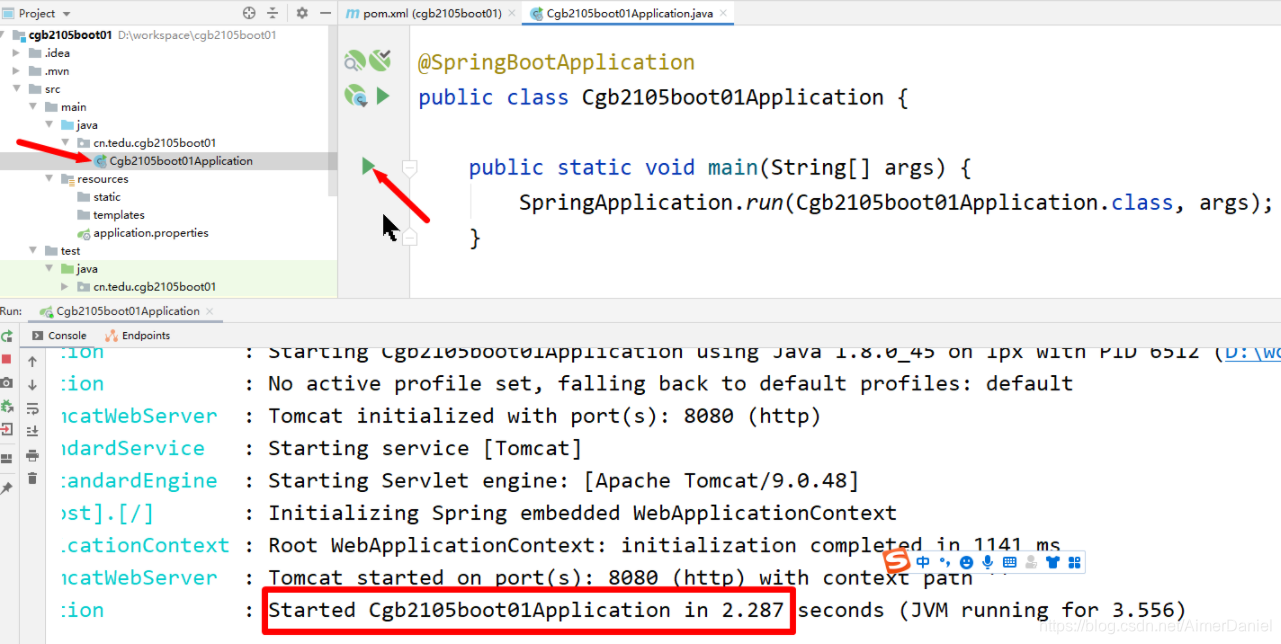Click the Spring bean checkmark gutter icon
Image resolution: width=1281 pixels, height=644 pixels.
click(x=380, y=62)
